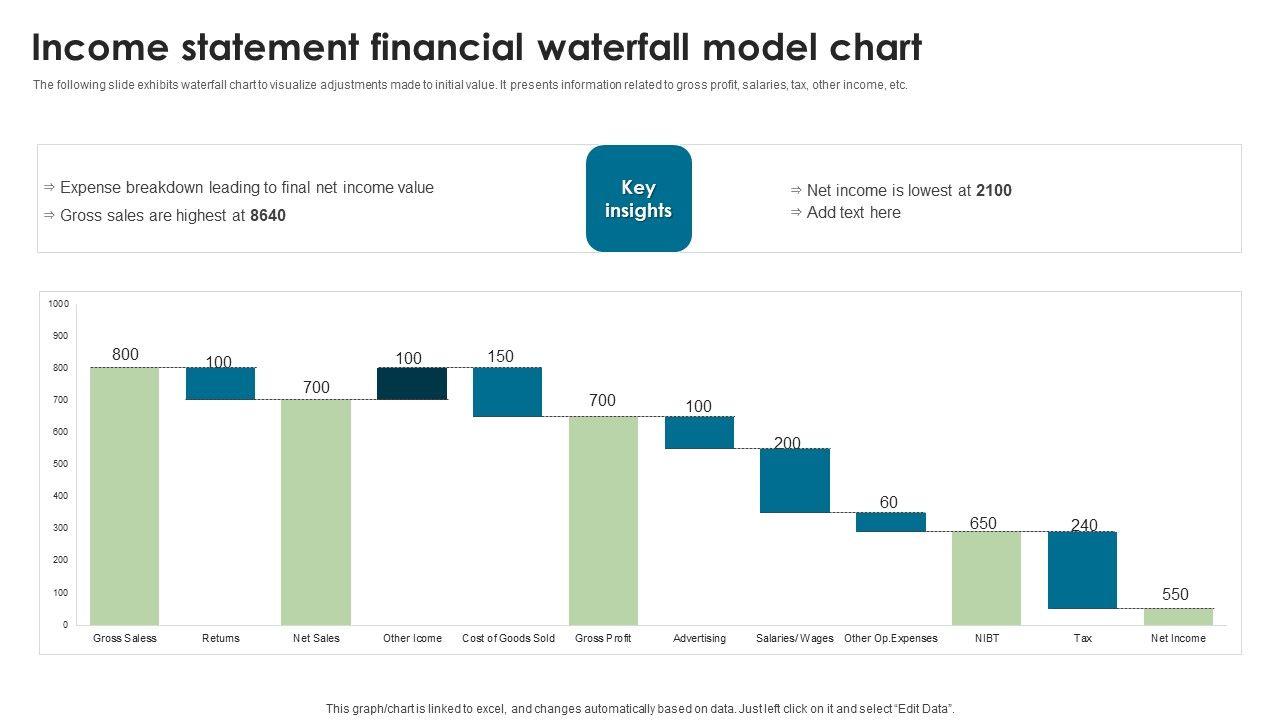
Task: Click arrow bullet before 'Expense breakdown' line
Action: tap(49, 187)
